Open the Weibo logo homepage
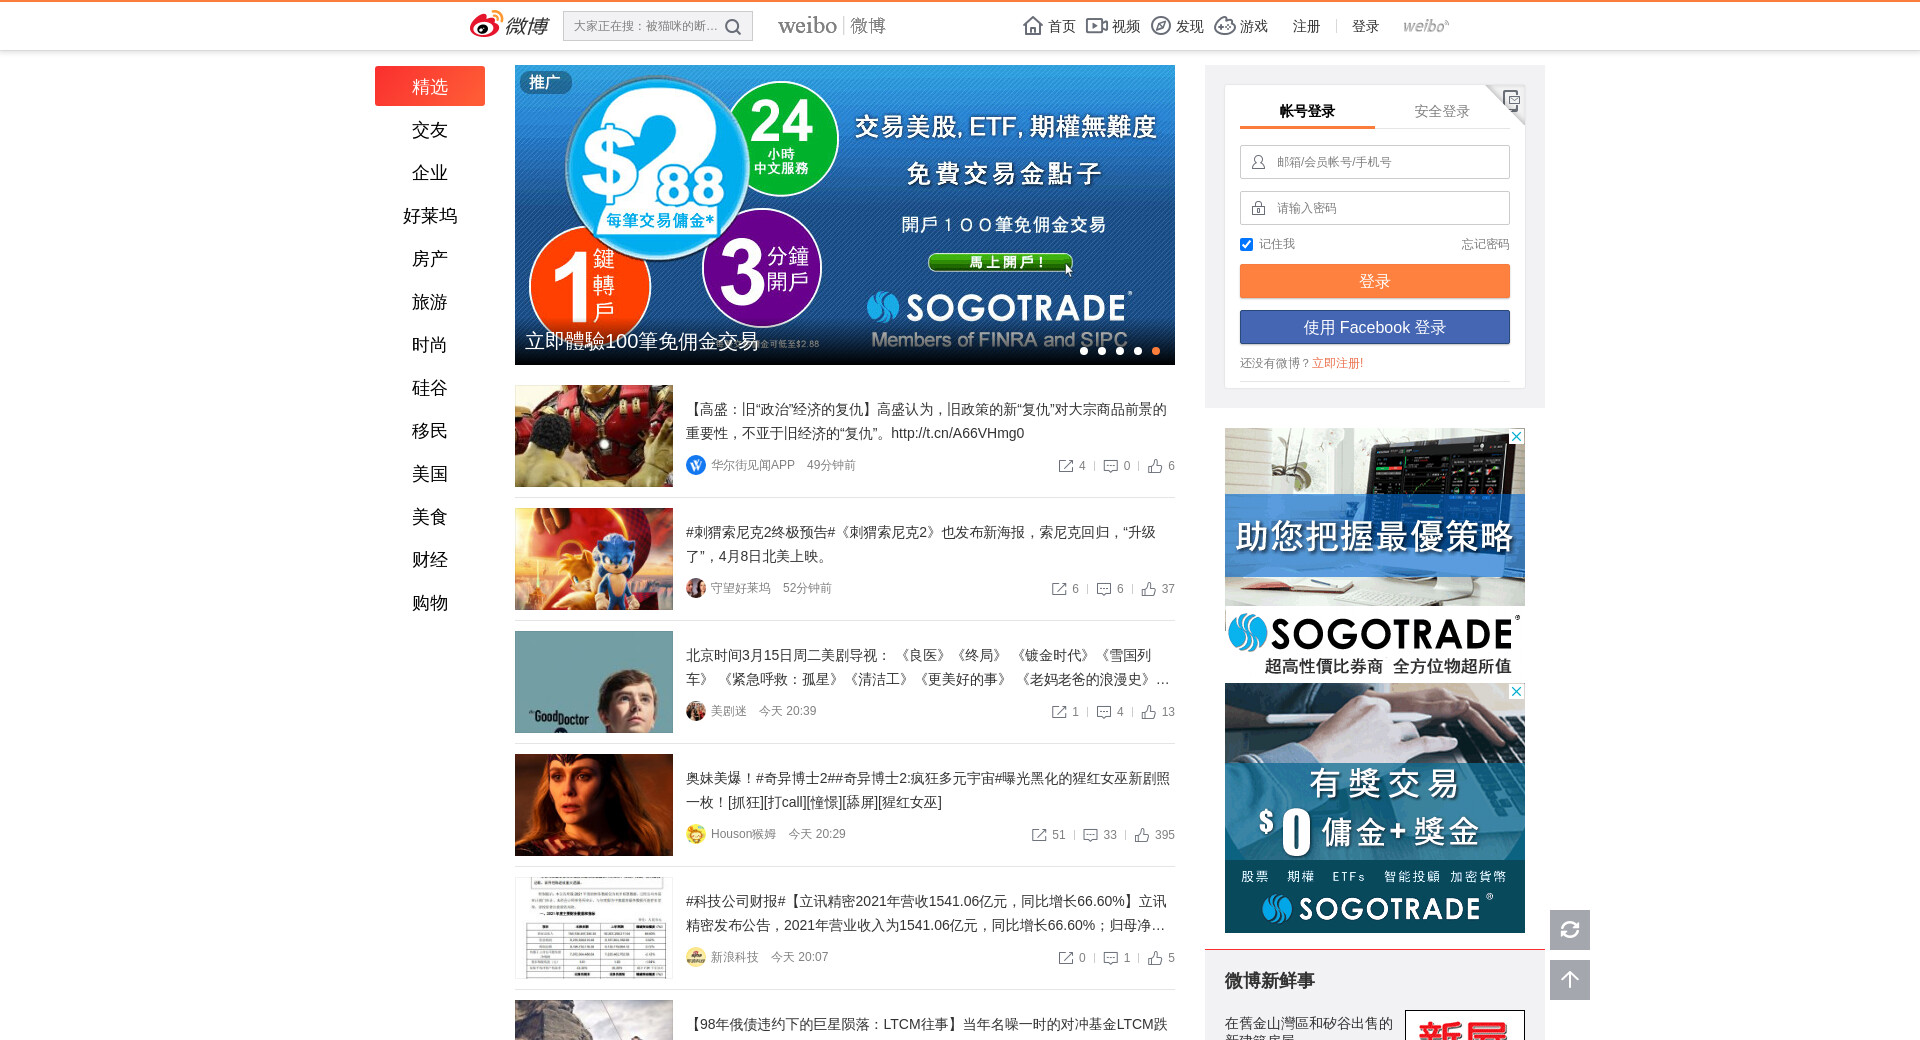1920x1040 pixels. [x=509, y=26]
